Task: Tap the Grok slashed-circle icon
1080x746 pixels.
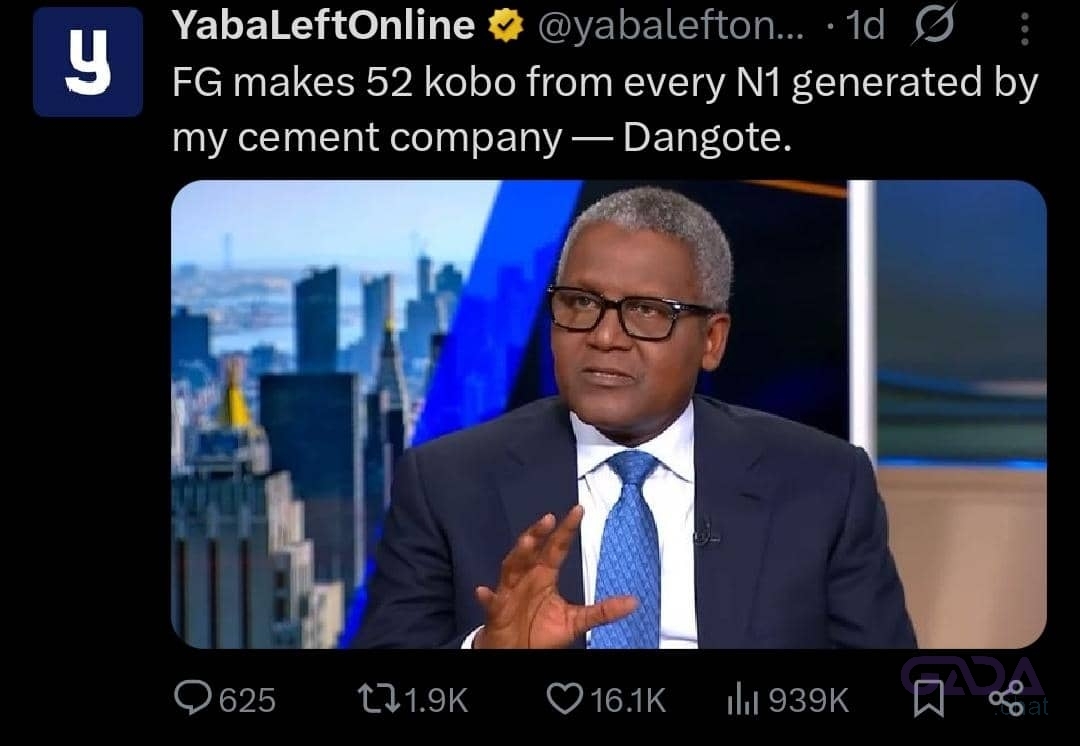Action: point(934,24)
